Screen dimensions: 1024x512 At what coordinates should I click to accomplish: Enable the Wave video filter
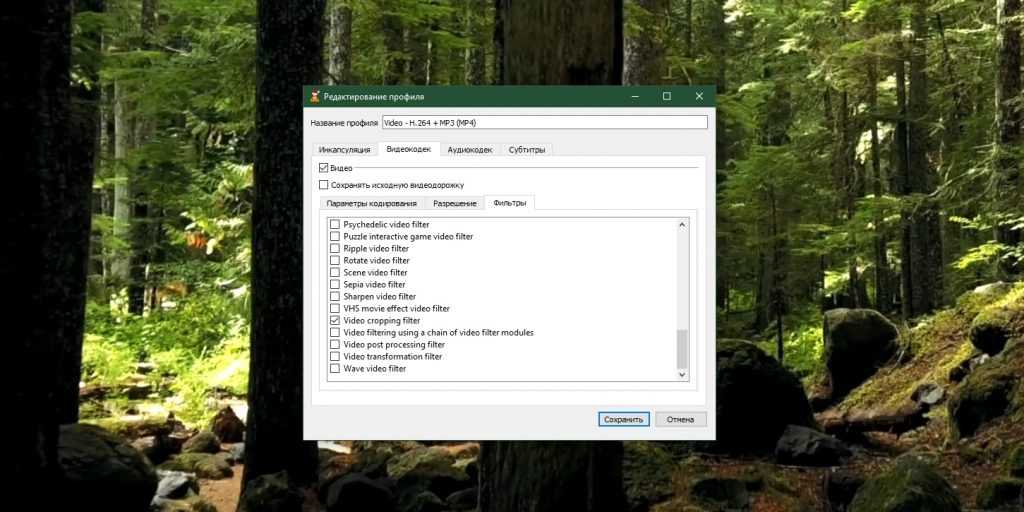[x=335, y=369]
